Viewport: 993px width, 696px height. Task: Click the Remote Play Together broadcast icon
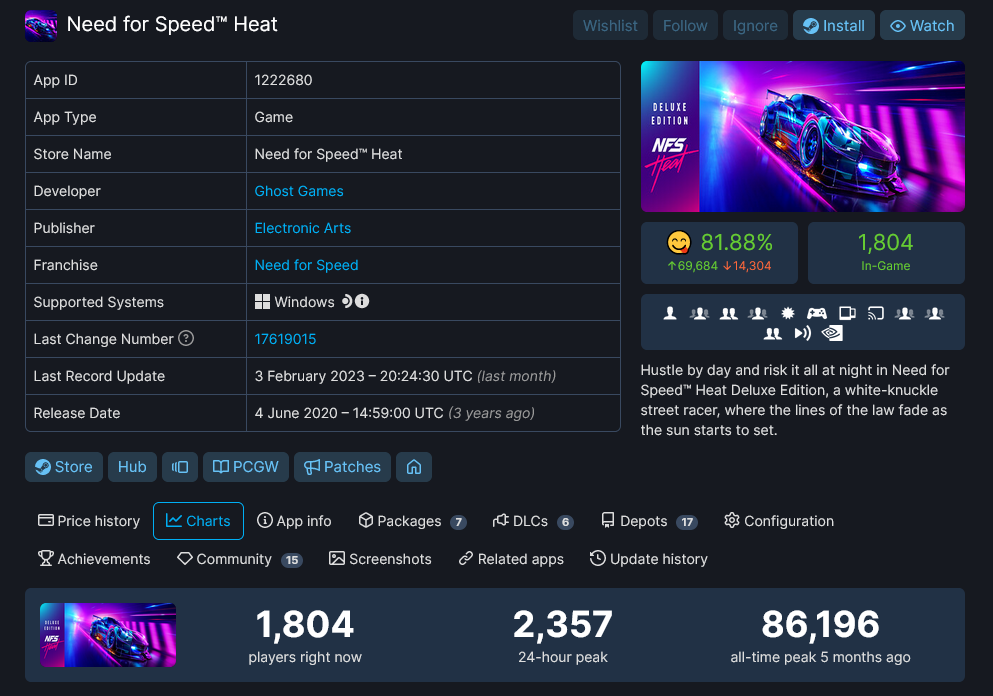(802, 333)
